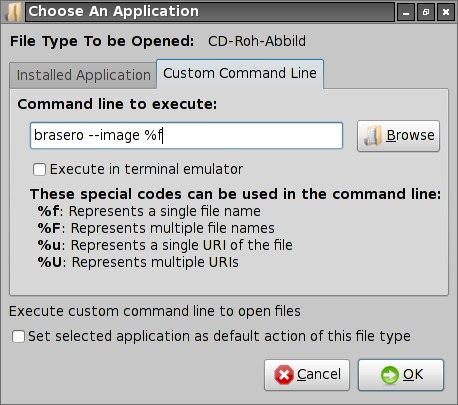Click the %u single URI hint
Image resolution: width=458 pixels, height=405 pixels.
165,245
